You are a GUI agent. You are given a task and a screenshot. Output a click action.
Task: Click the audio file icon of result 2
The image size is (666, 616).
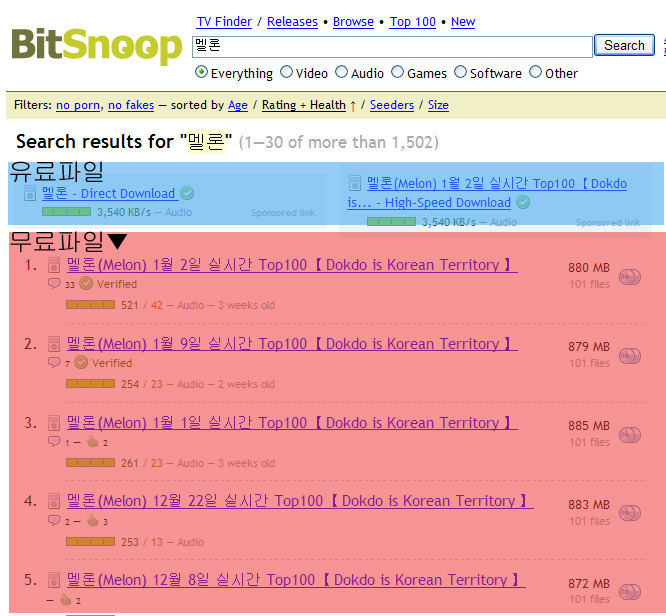(54, 344)
